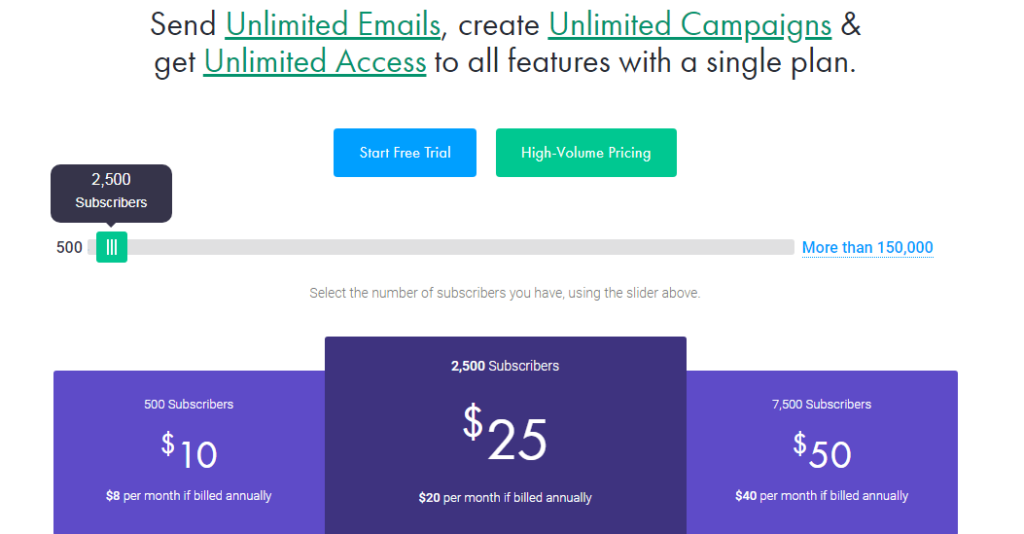
Task: Click the $25 price amount
Action: click(x=505, y=434)
